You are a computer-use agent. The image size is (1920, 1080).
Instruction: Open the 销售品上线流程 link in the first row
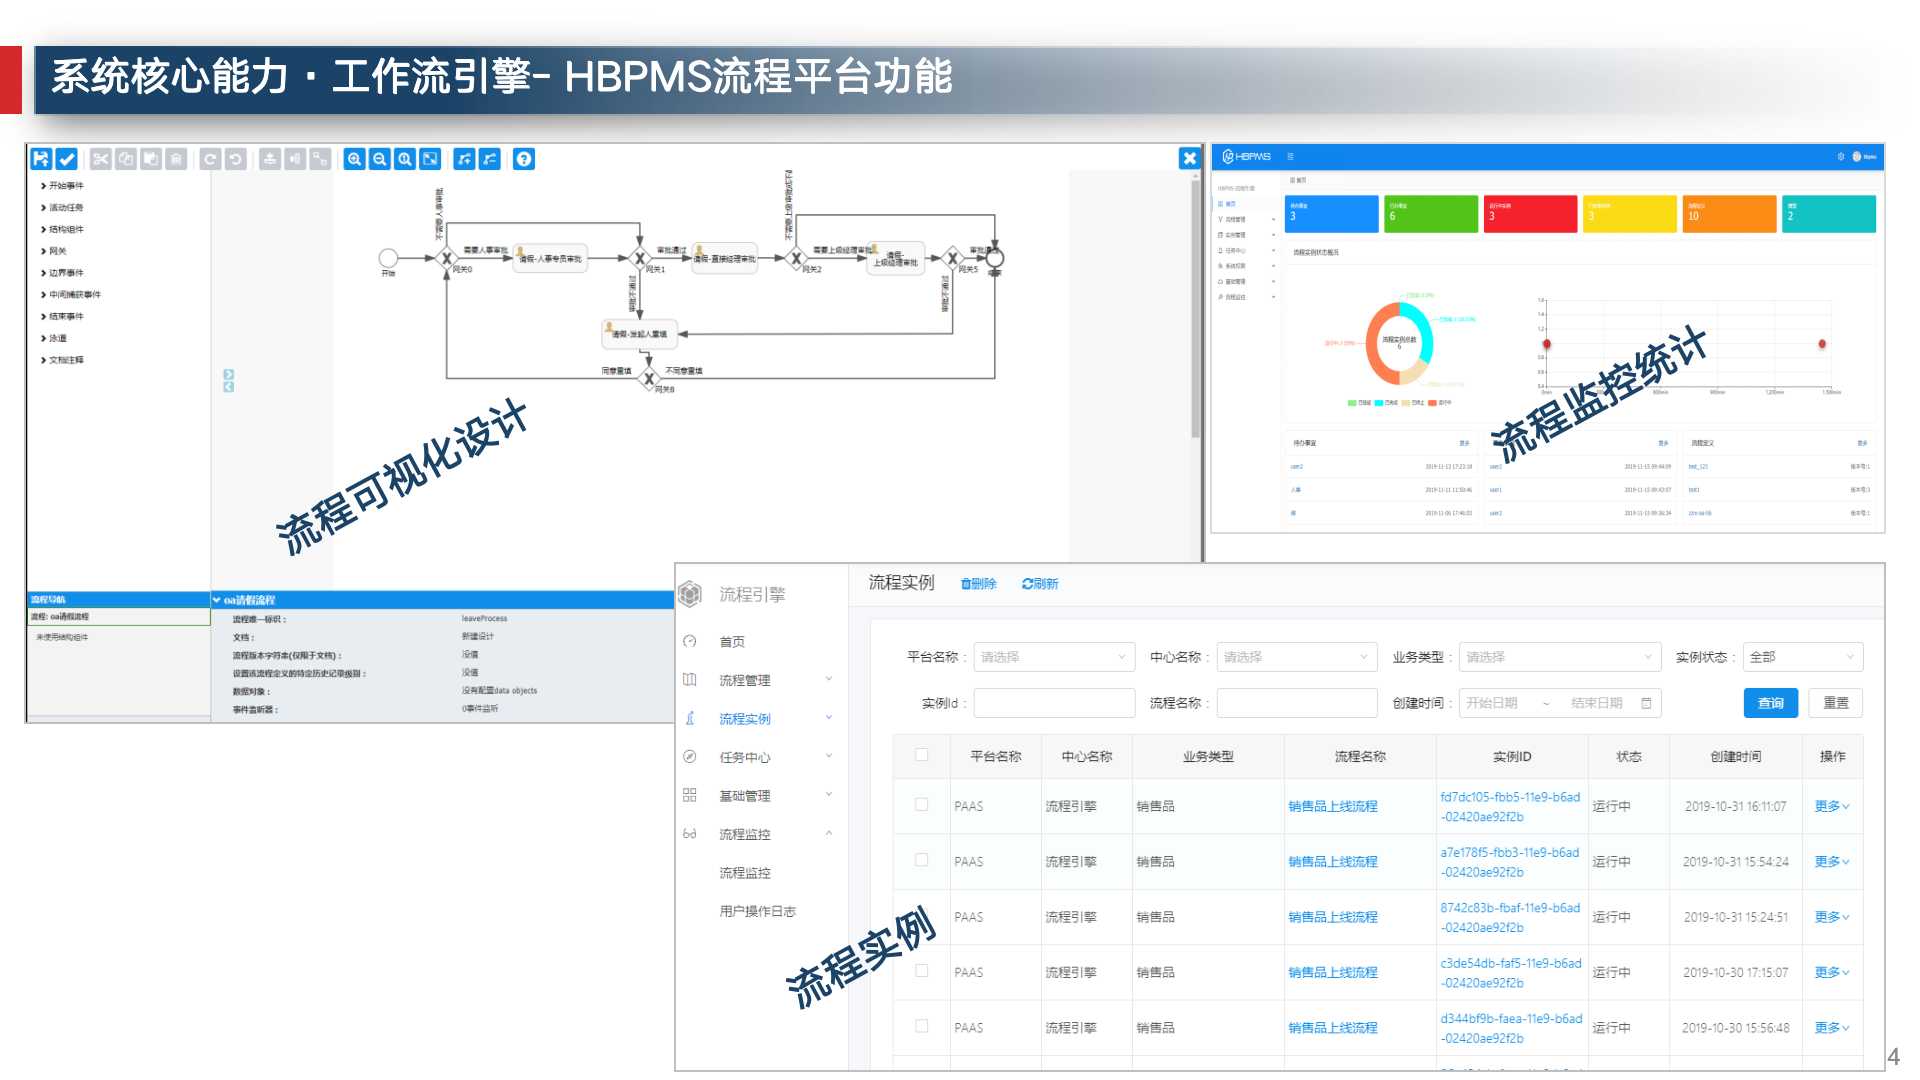tap(1332, 806)
